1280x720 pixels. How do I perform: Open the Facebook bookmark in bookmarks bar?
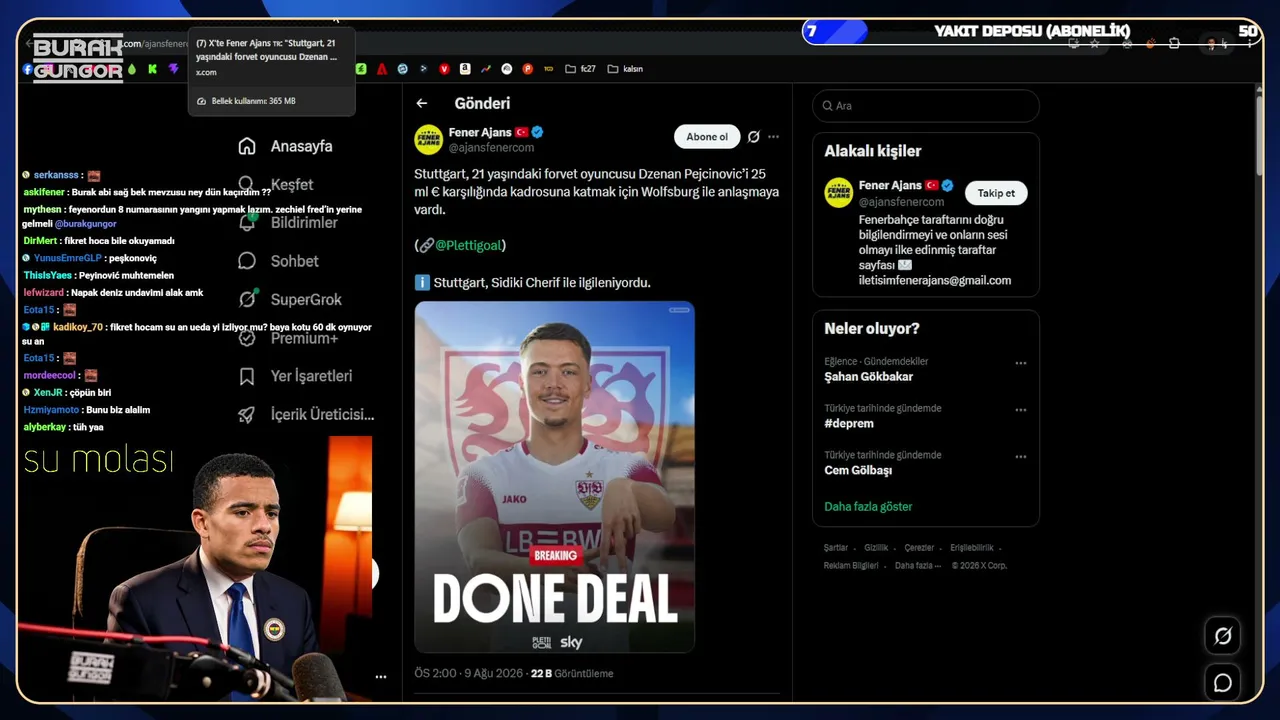point(28,69)
